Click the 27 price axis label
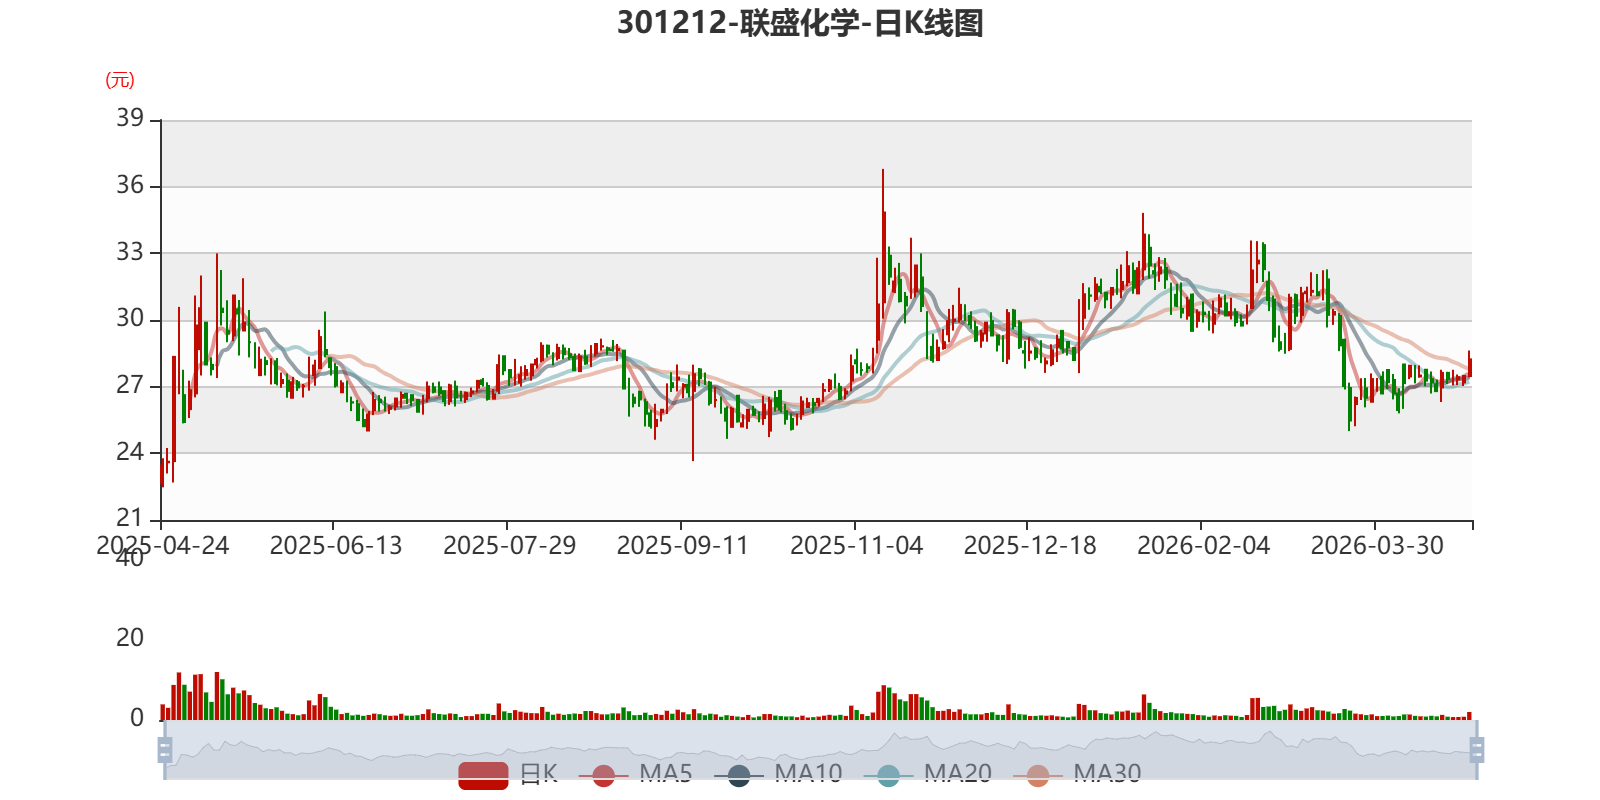 [130, 385]
